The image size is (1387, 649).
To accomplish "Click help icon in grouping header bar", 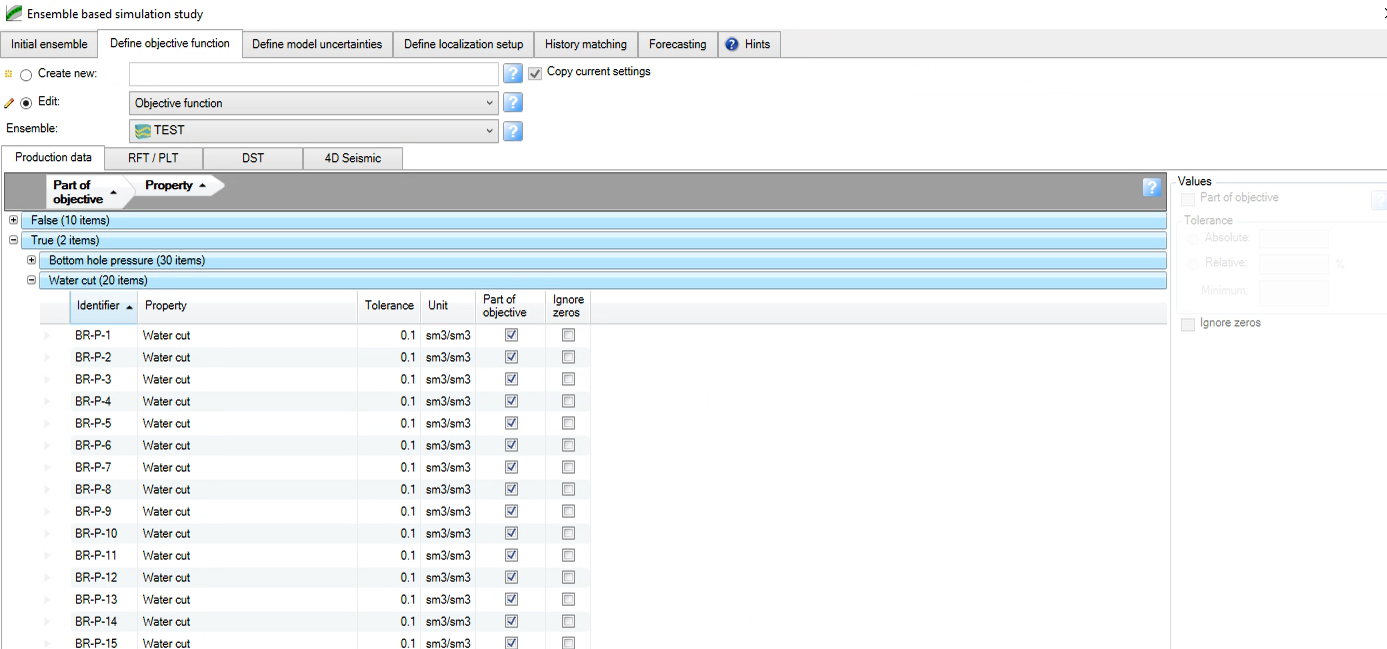I will pyautogui.click(x=1153, y=187).
